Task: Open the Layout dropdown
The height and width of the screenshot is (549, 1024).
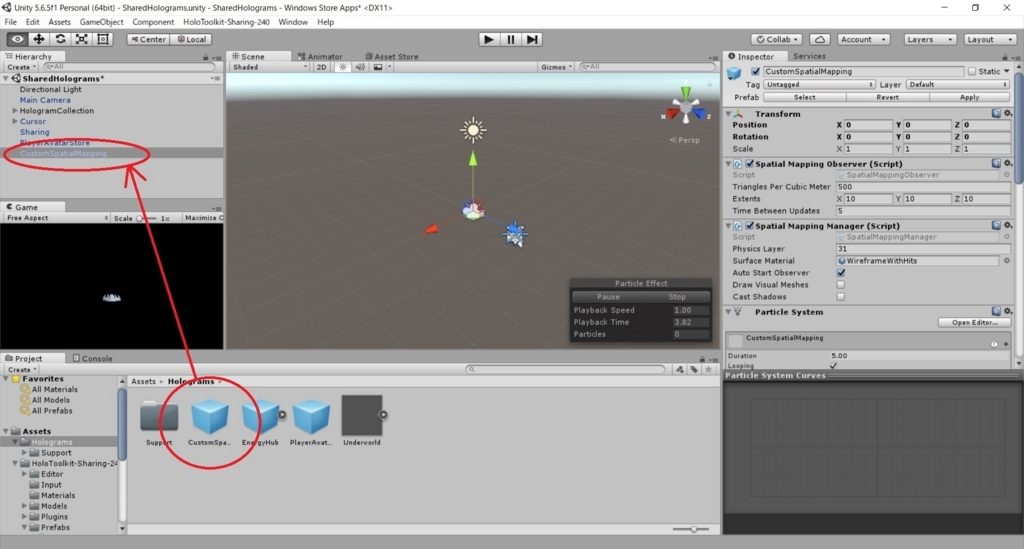Action: pyautogui.click(x=989, y=39)
